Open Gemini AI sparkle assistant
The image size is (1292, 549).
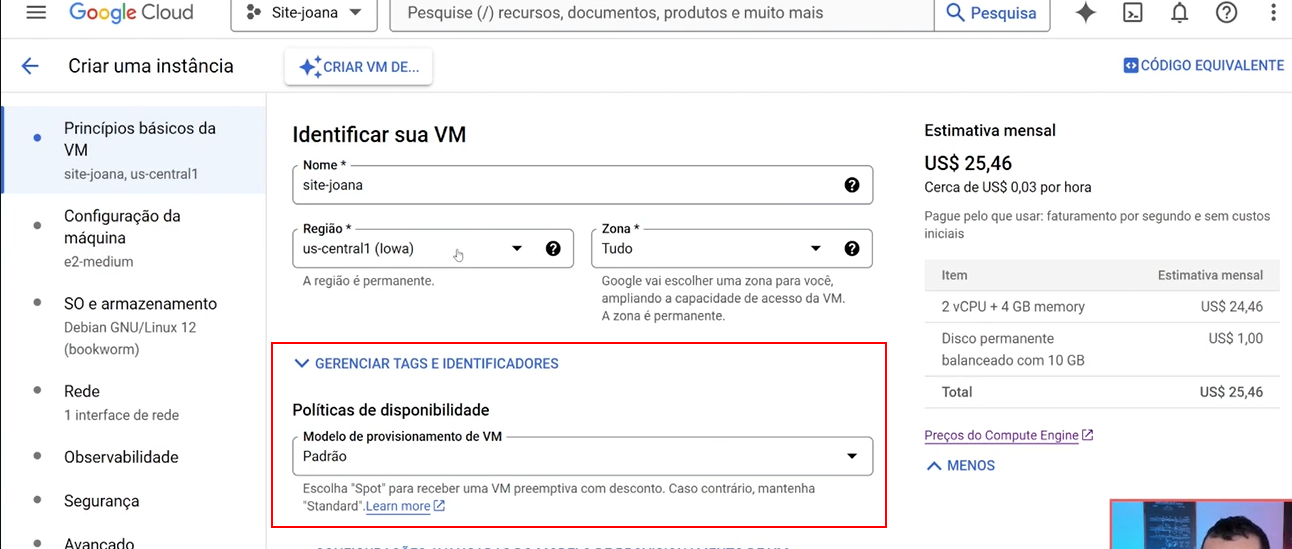point(1085,13)
